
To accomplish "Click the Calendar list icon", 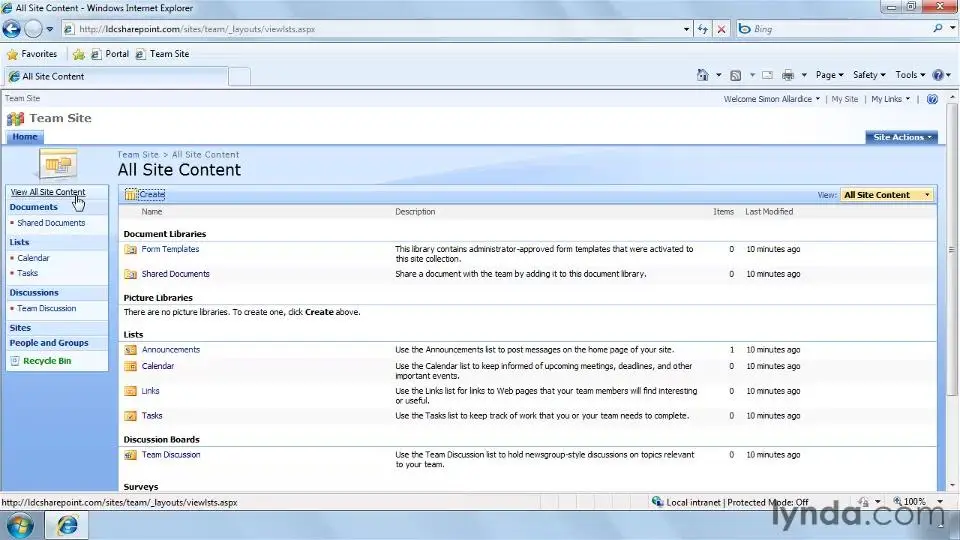I will (x=130, y=366).
